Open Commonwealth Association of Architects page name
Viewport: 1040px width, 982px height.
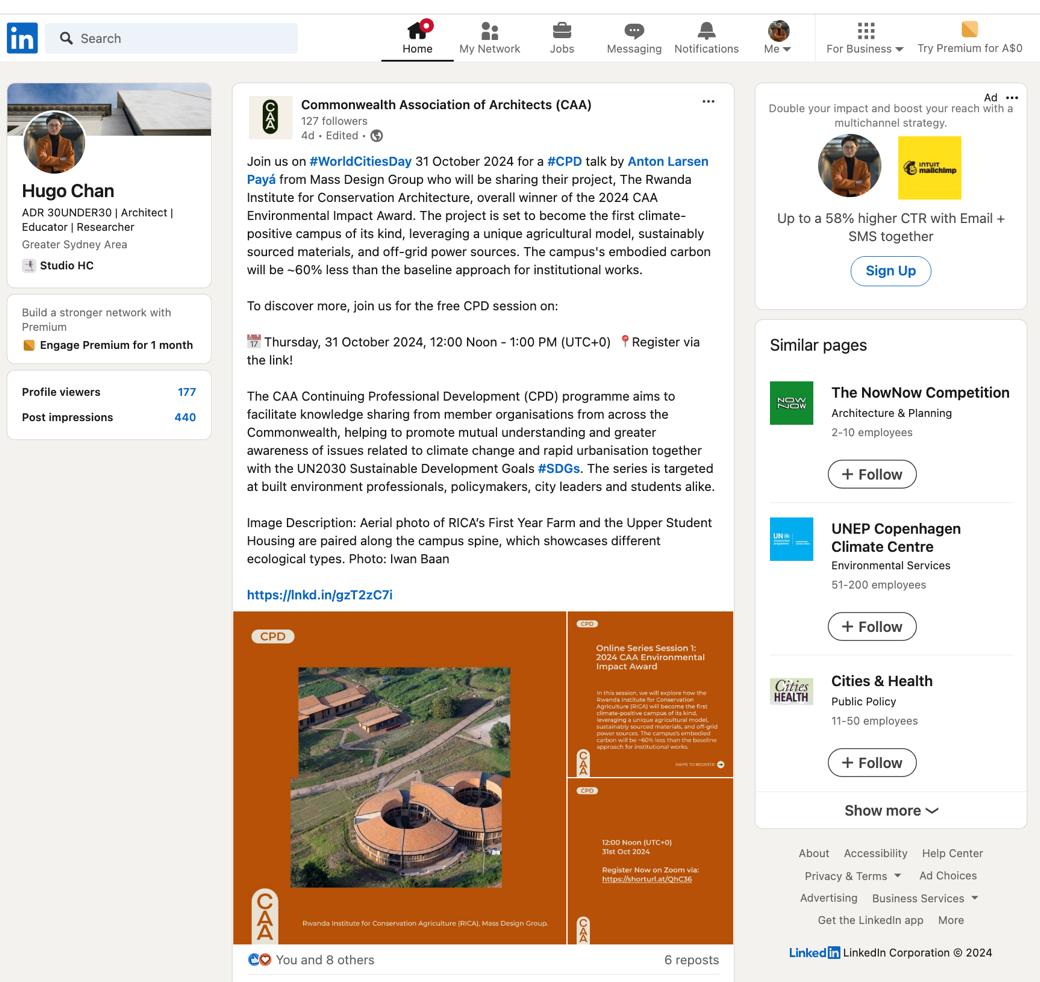[446, 105]
